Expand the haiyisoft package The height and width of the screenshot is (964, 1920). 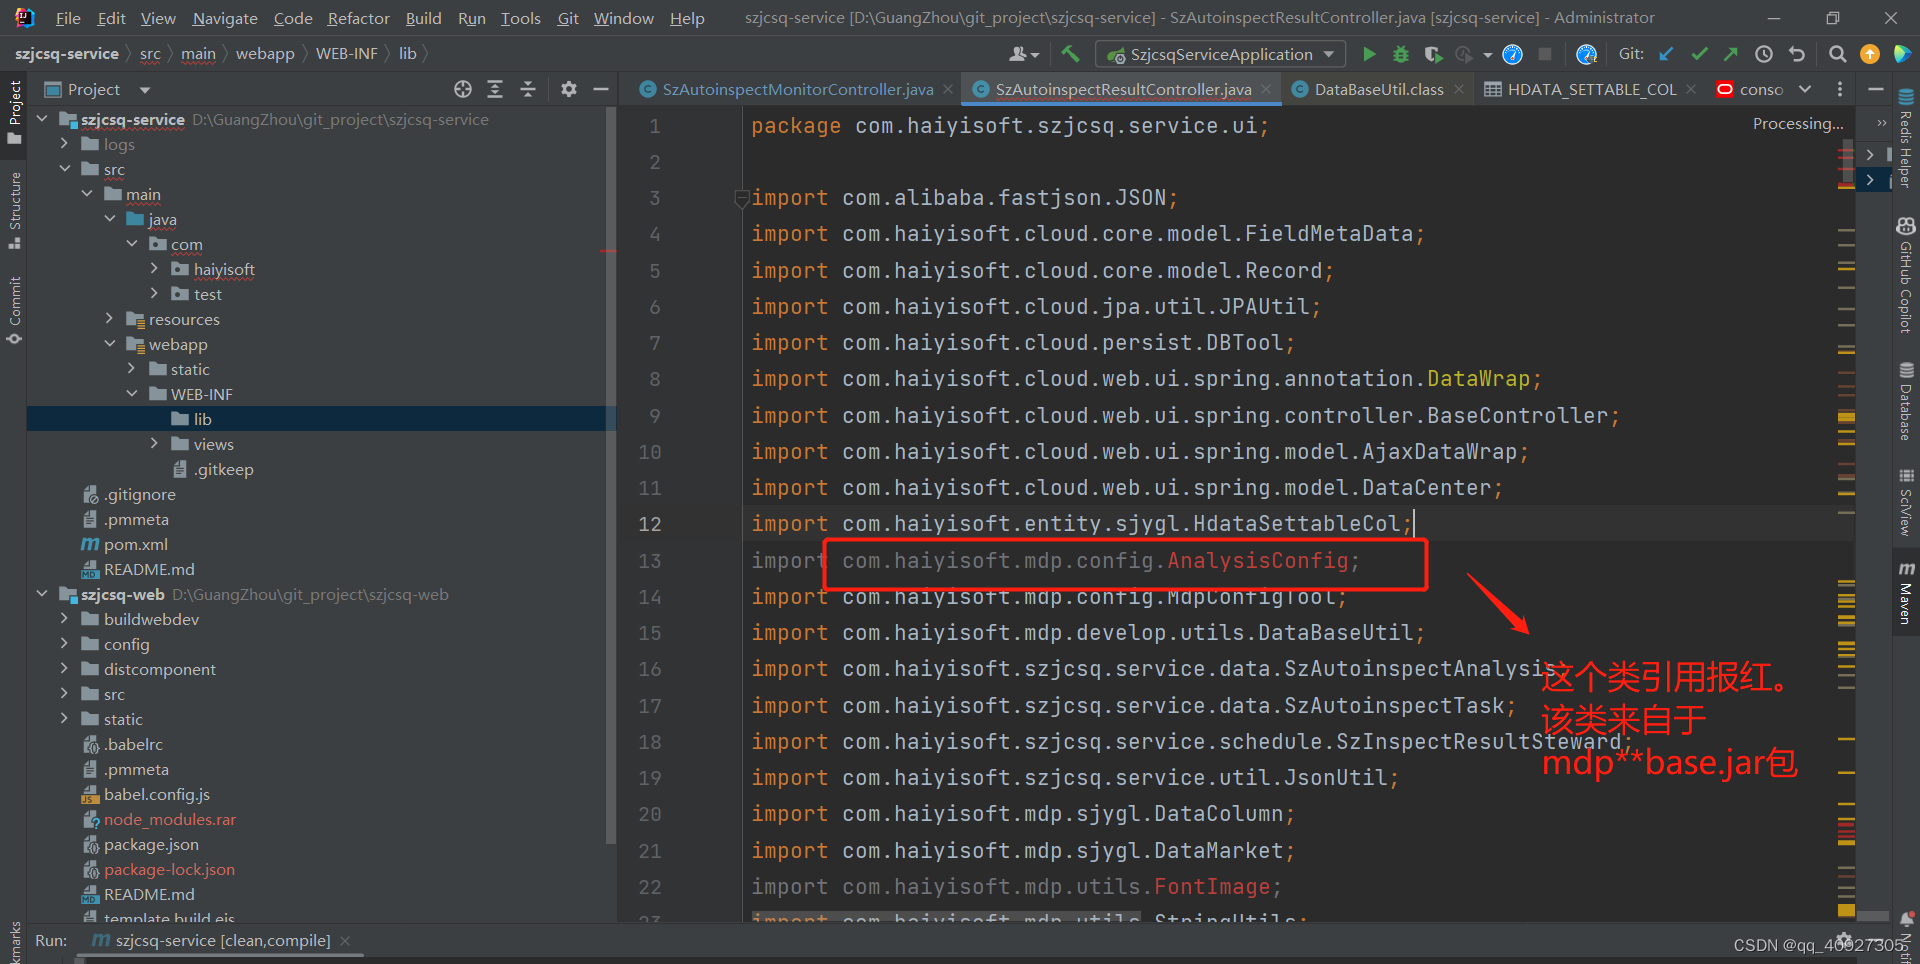154,269
